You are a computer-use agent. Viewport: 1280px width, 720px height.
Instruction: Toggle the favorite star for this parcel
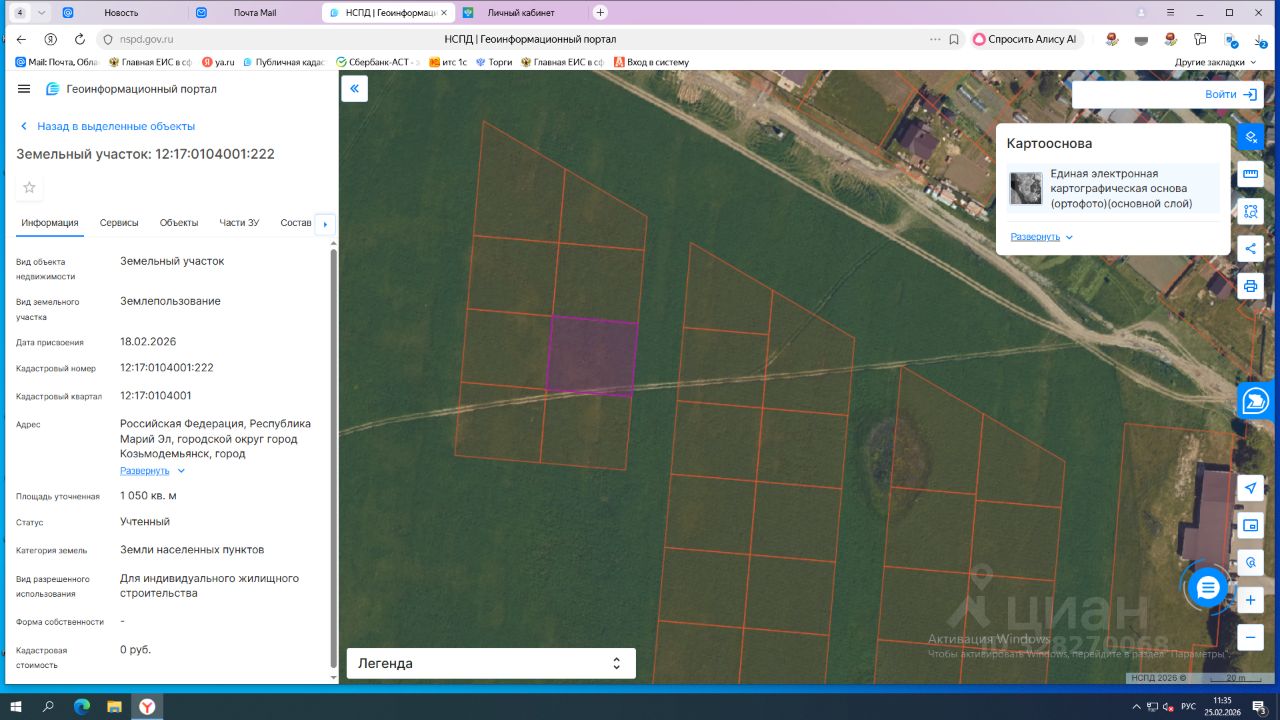(x=29, y=187)
